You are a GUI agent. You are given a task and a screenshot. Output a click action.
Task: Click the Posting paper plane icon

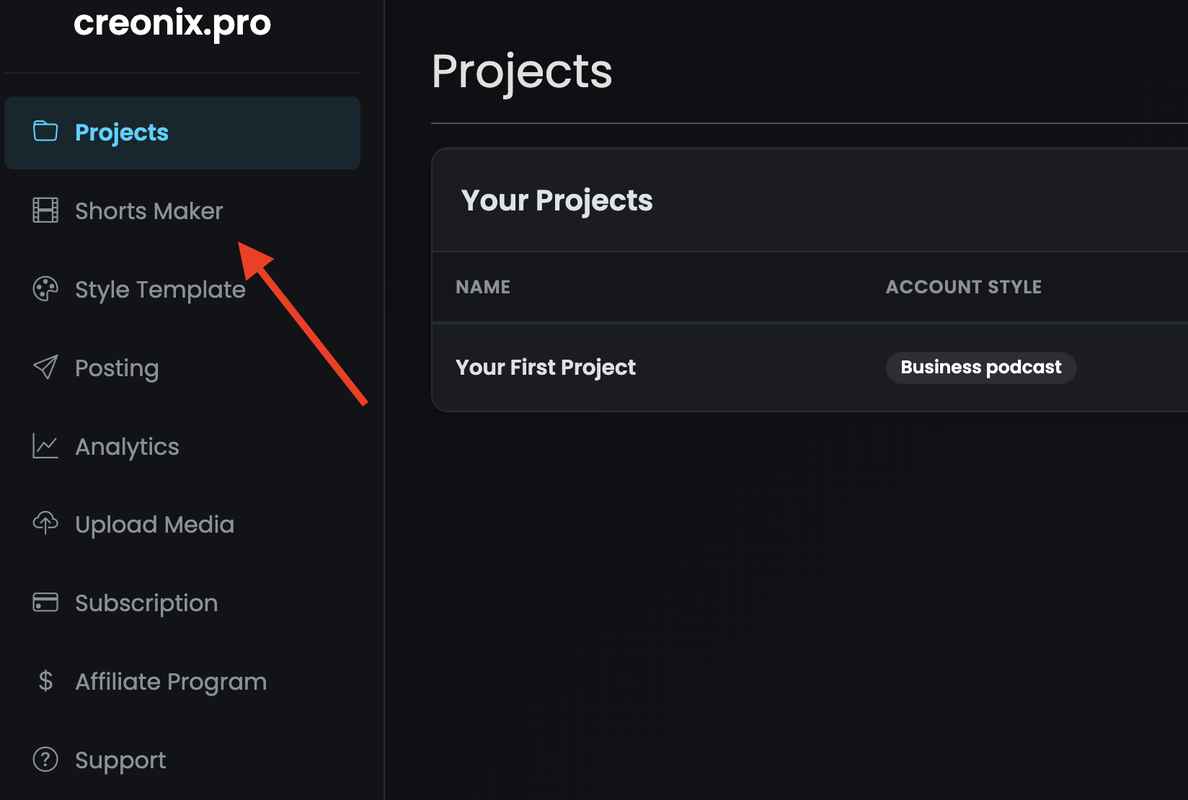coord(45,368)
